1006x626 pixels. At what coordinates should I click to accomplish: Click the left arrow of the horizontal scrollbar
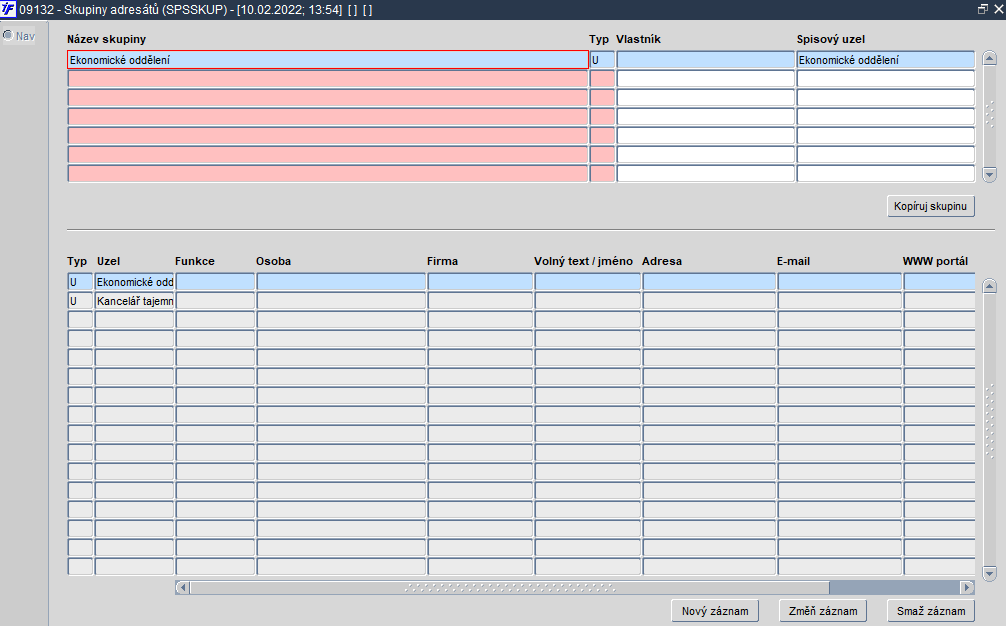point(183,587)
